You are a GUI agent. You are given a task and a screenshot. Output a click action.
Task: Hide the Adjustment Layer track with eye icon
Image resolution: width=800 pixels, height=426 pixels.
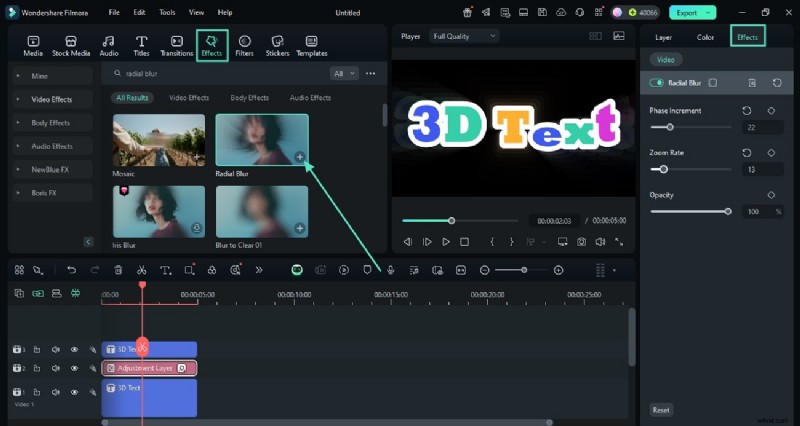tap(74, 369)
